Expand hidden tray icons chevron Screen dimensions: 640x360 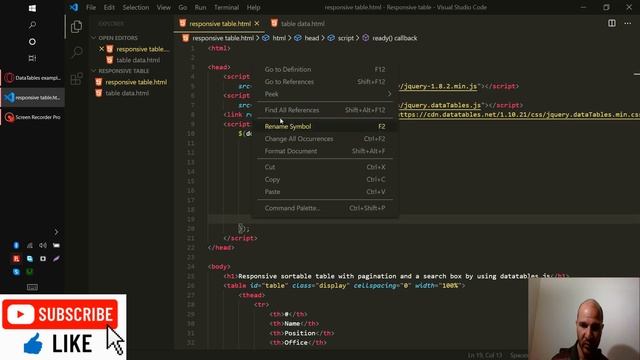pos(56,232)
